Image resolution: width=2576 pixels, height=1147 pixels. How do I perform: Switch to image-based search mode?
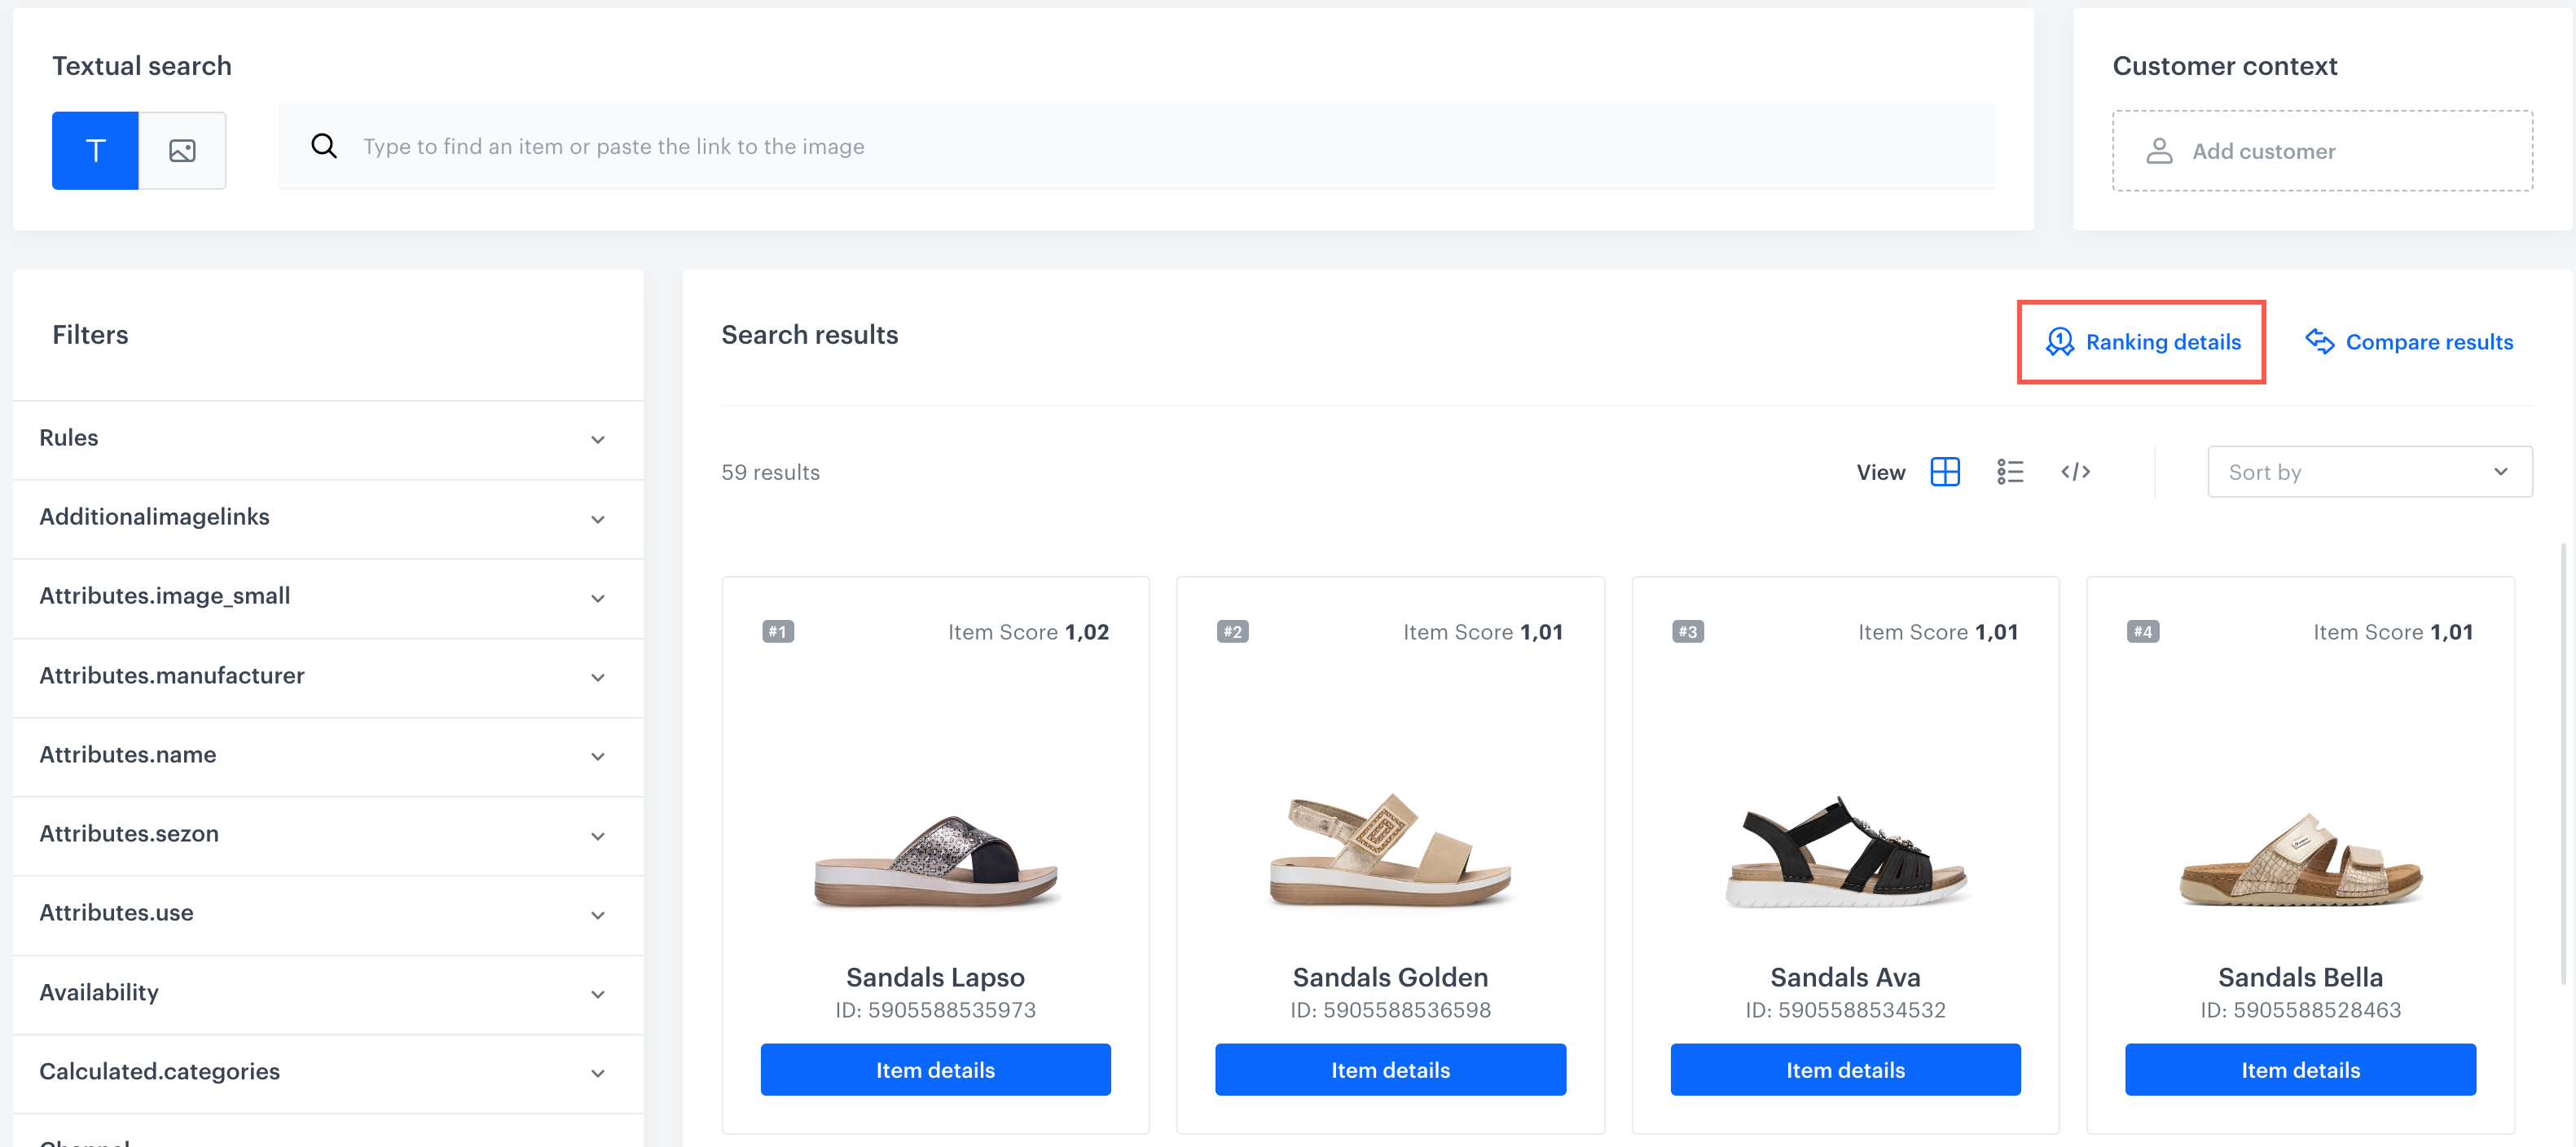[x=182, y=150]
